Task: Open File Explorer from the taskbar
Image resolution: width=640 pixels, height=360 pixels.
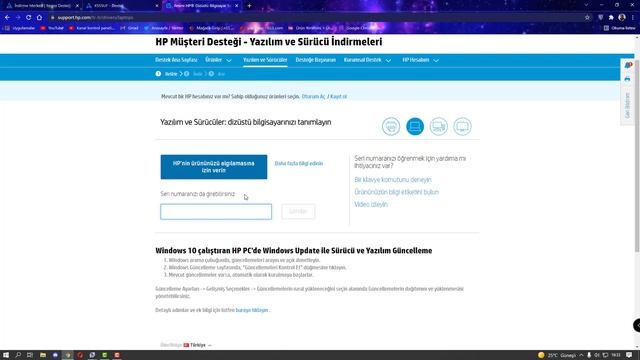Action: (x=43, y=355)
